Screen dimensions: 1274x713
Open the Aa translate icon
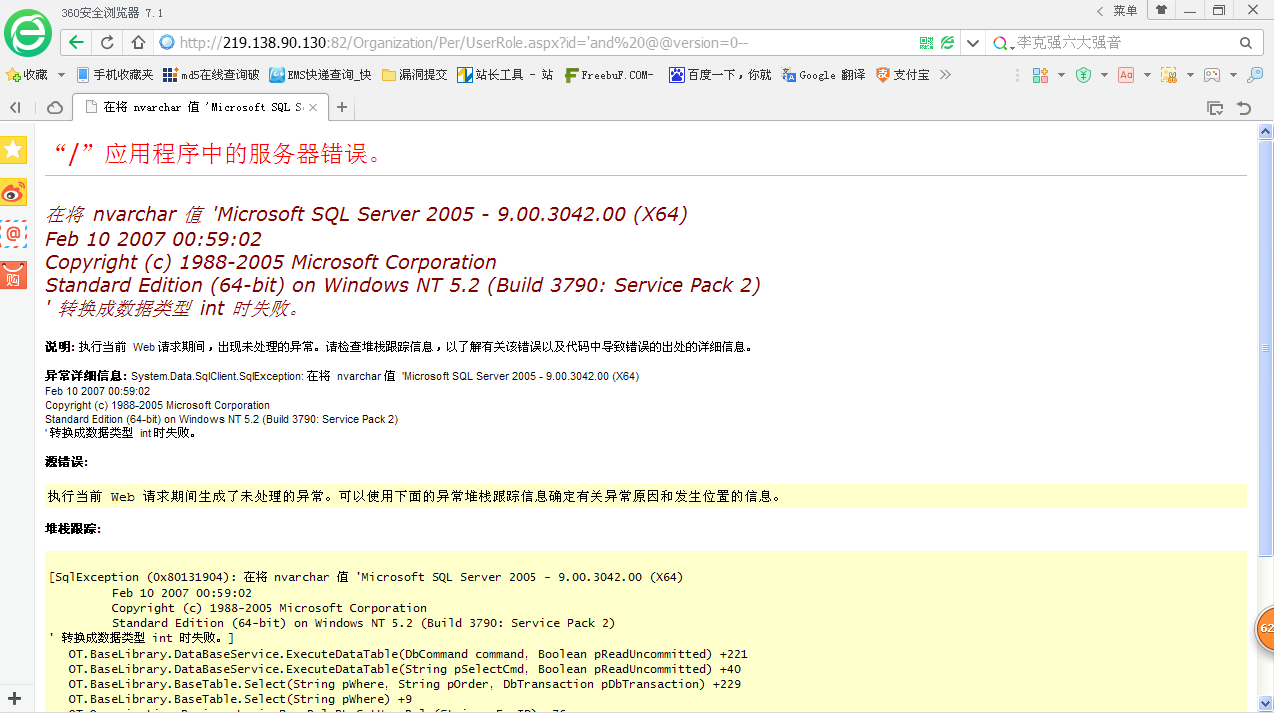(1126, 75)
